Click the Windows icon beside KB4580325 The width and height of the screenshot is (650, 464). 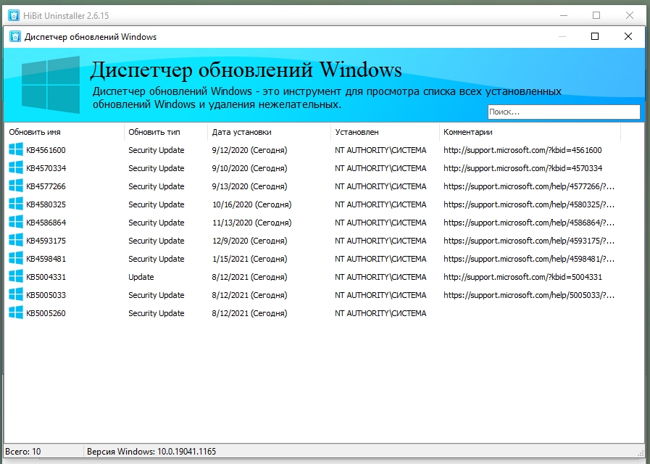click(x=16, y=204)
